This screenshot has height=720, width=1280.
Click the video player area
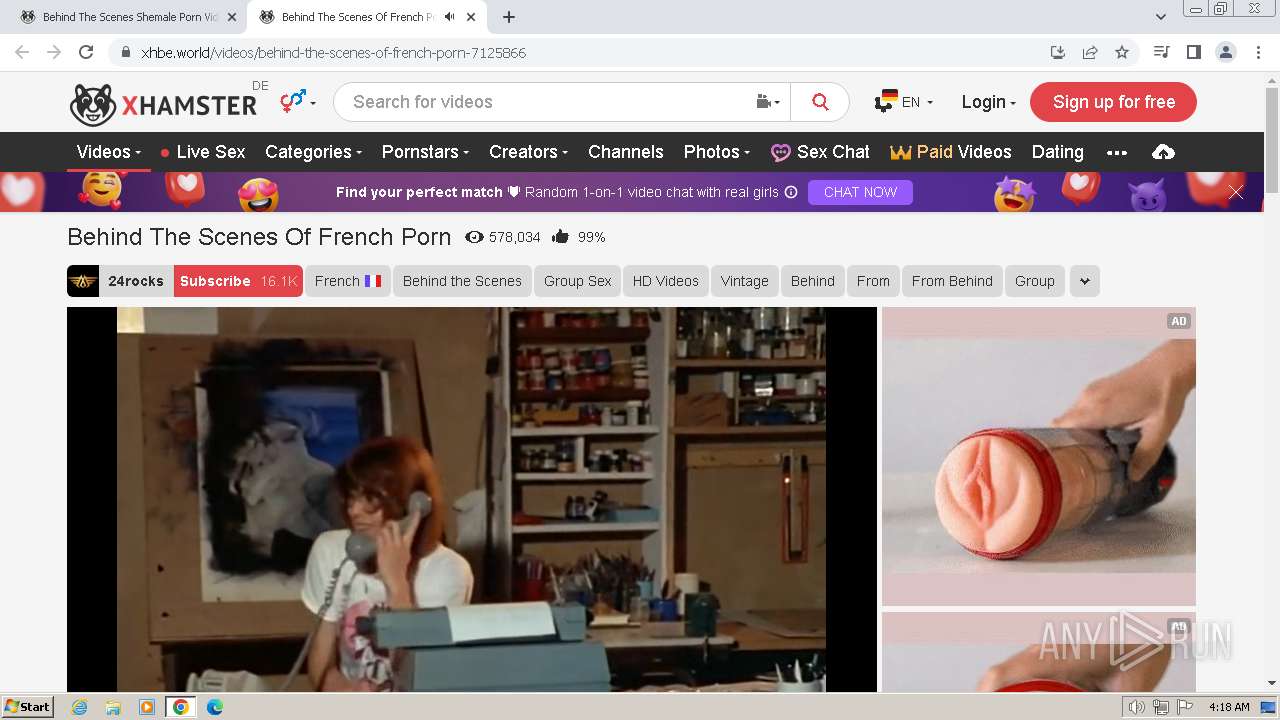[472, 499]
